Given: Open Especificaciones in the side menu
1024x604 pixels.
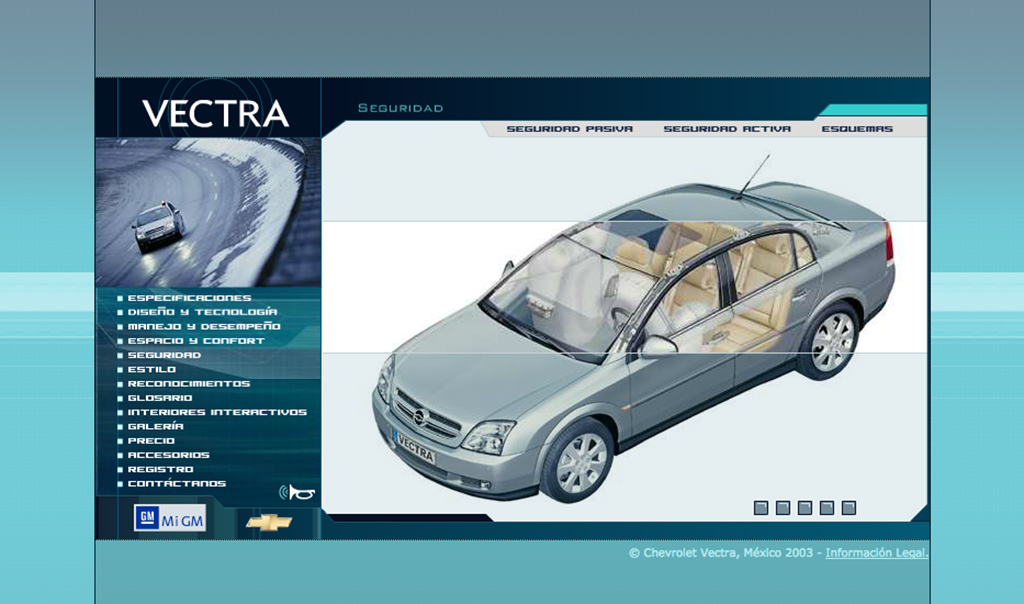Looking at the screenshot, I should click(x=189, y=298).
